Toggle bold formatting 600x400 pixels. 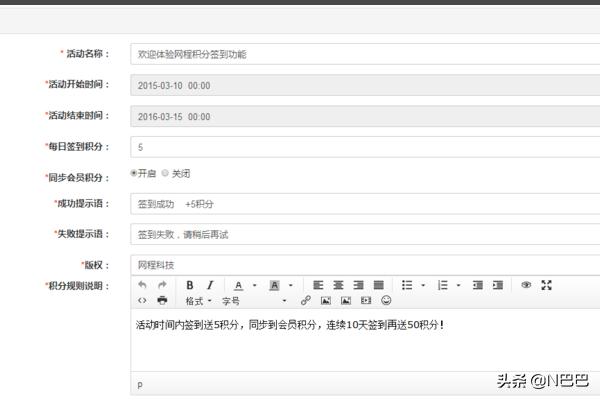tap(190, 285)
